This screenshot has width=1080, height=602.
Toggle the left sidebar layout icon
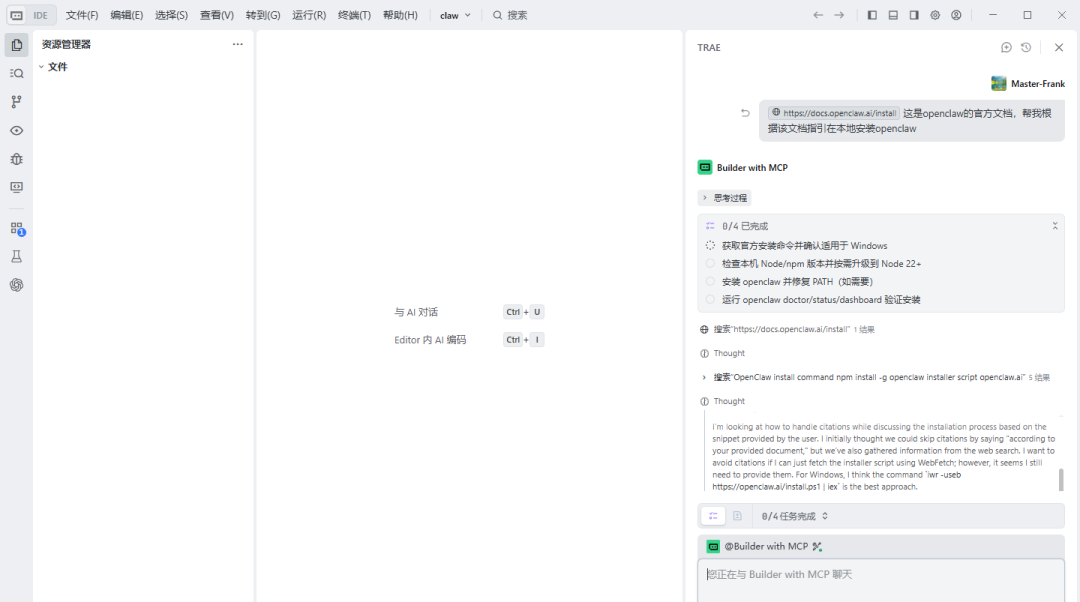point(872,15)
